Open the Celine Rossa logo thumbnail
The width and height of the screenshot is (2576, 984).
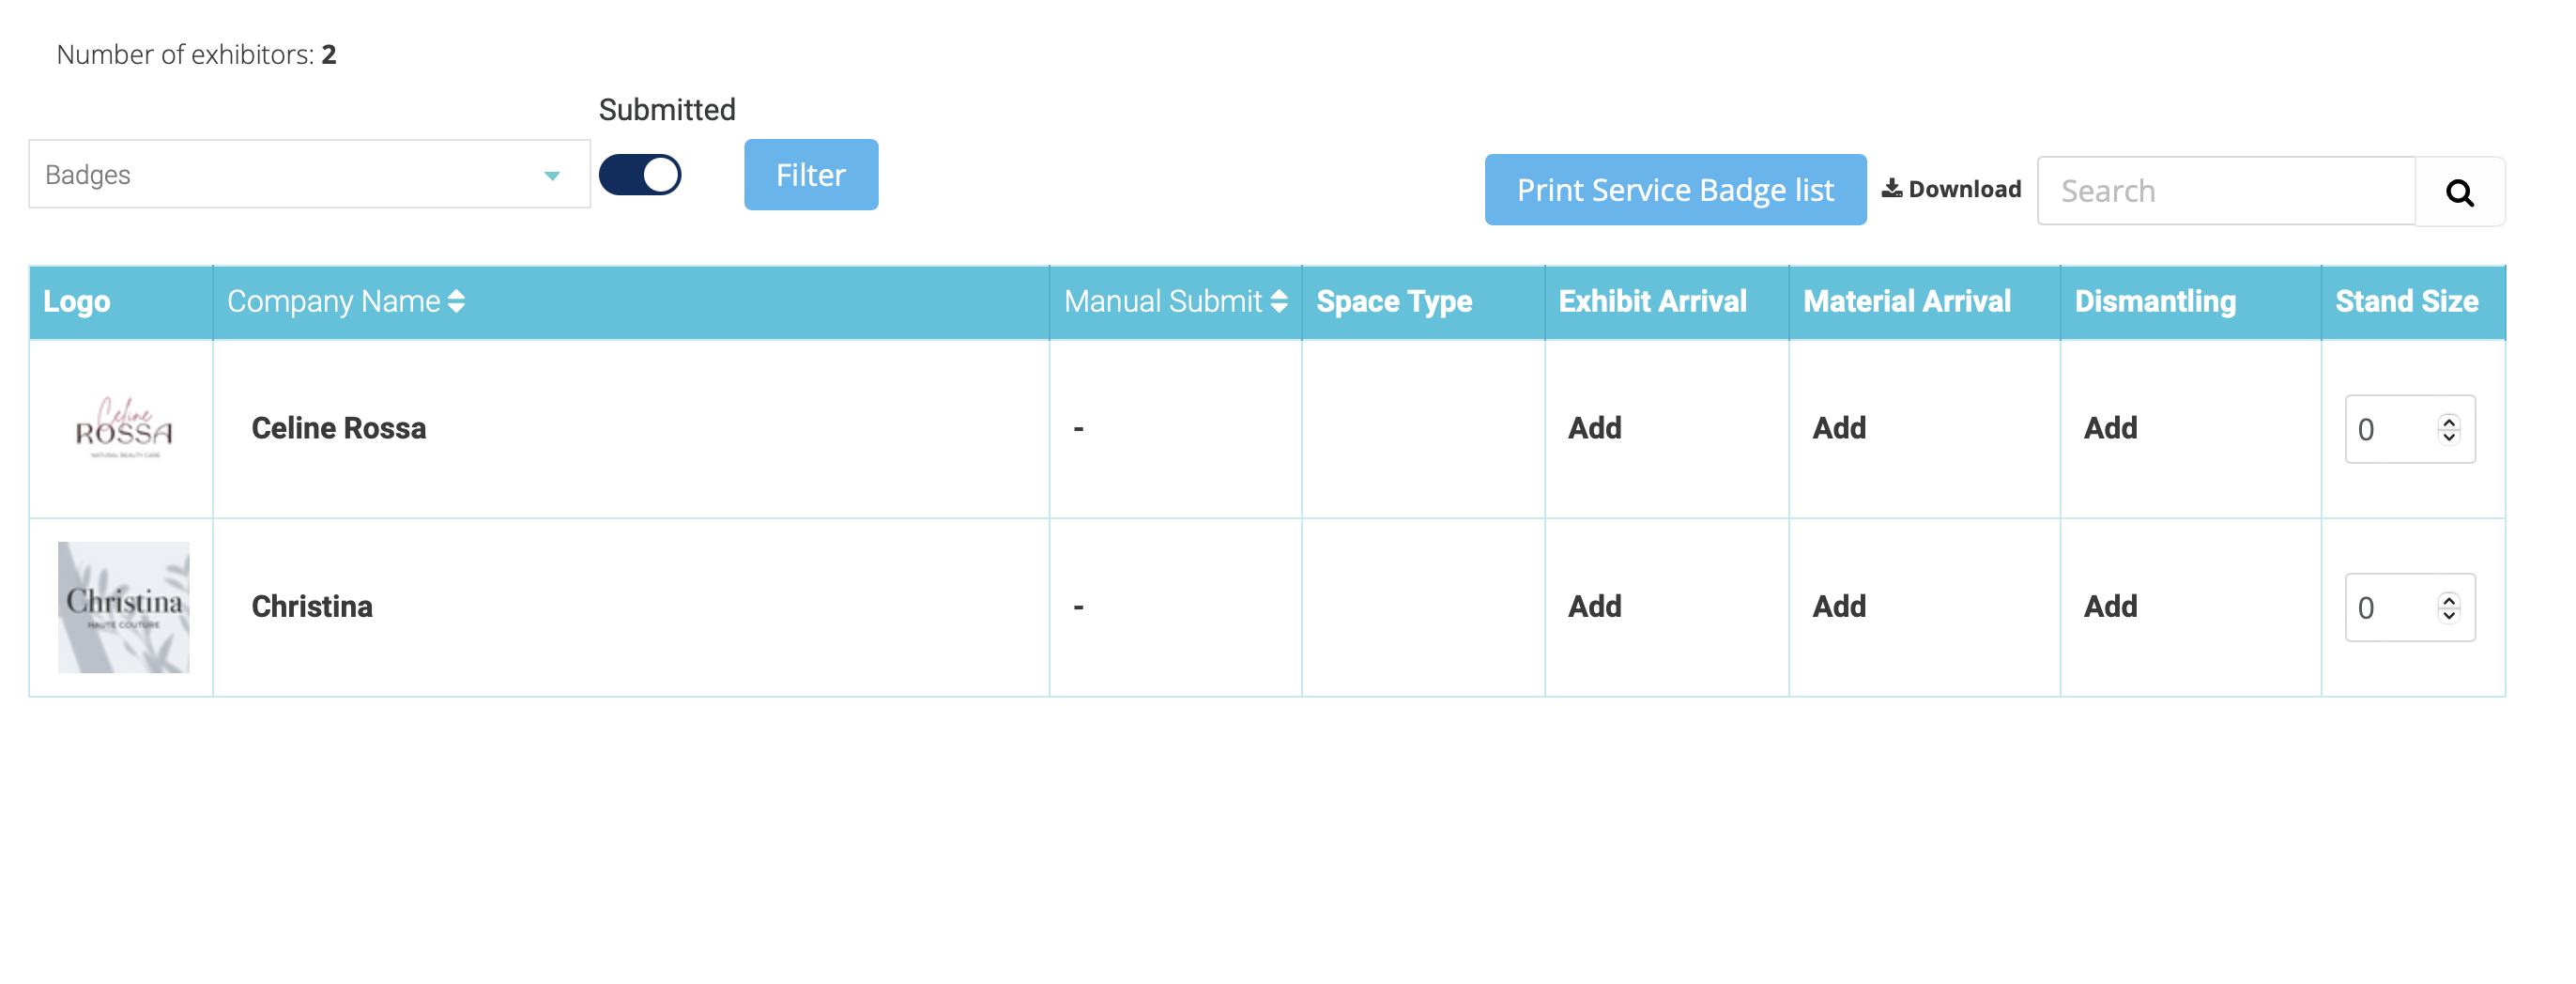pos(123,429)
